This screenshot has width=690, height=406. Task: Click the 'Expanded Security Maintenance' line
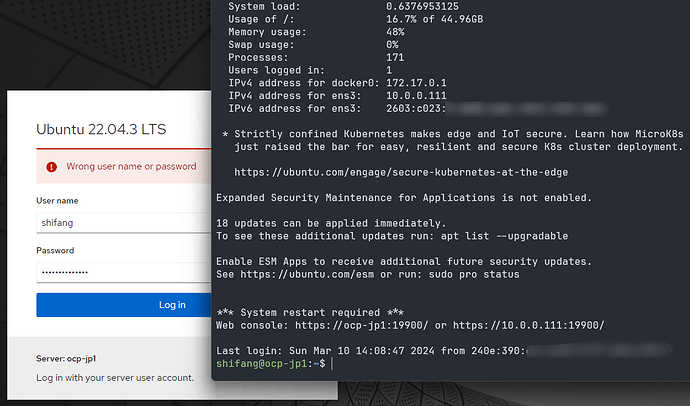[x=404, y=198]
